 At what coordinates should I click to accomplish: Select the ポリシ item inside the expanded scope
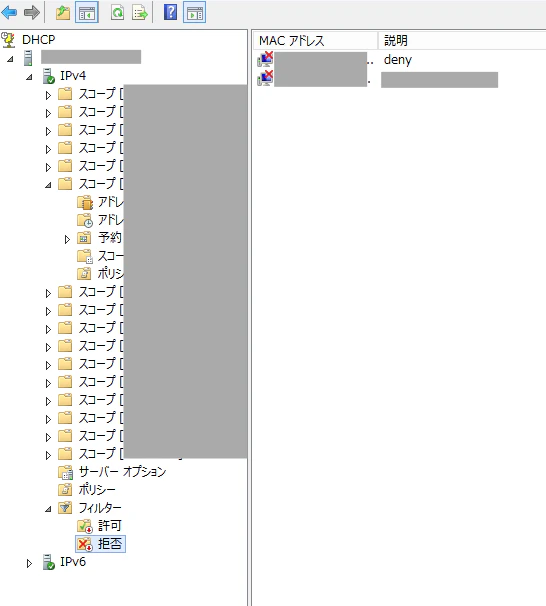(x=110, y=273)
